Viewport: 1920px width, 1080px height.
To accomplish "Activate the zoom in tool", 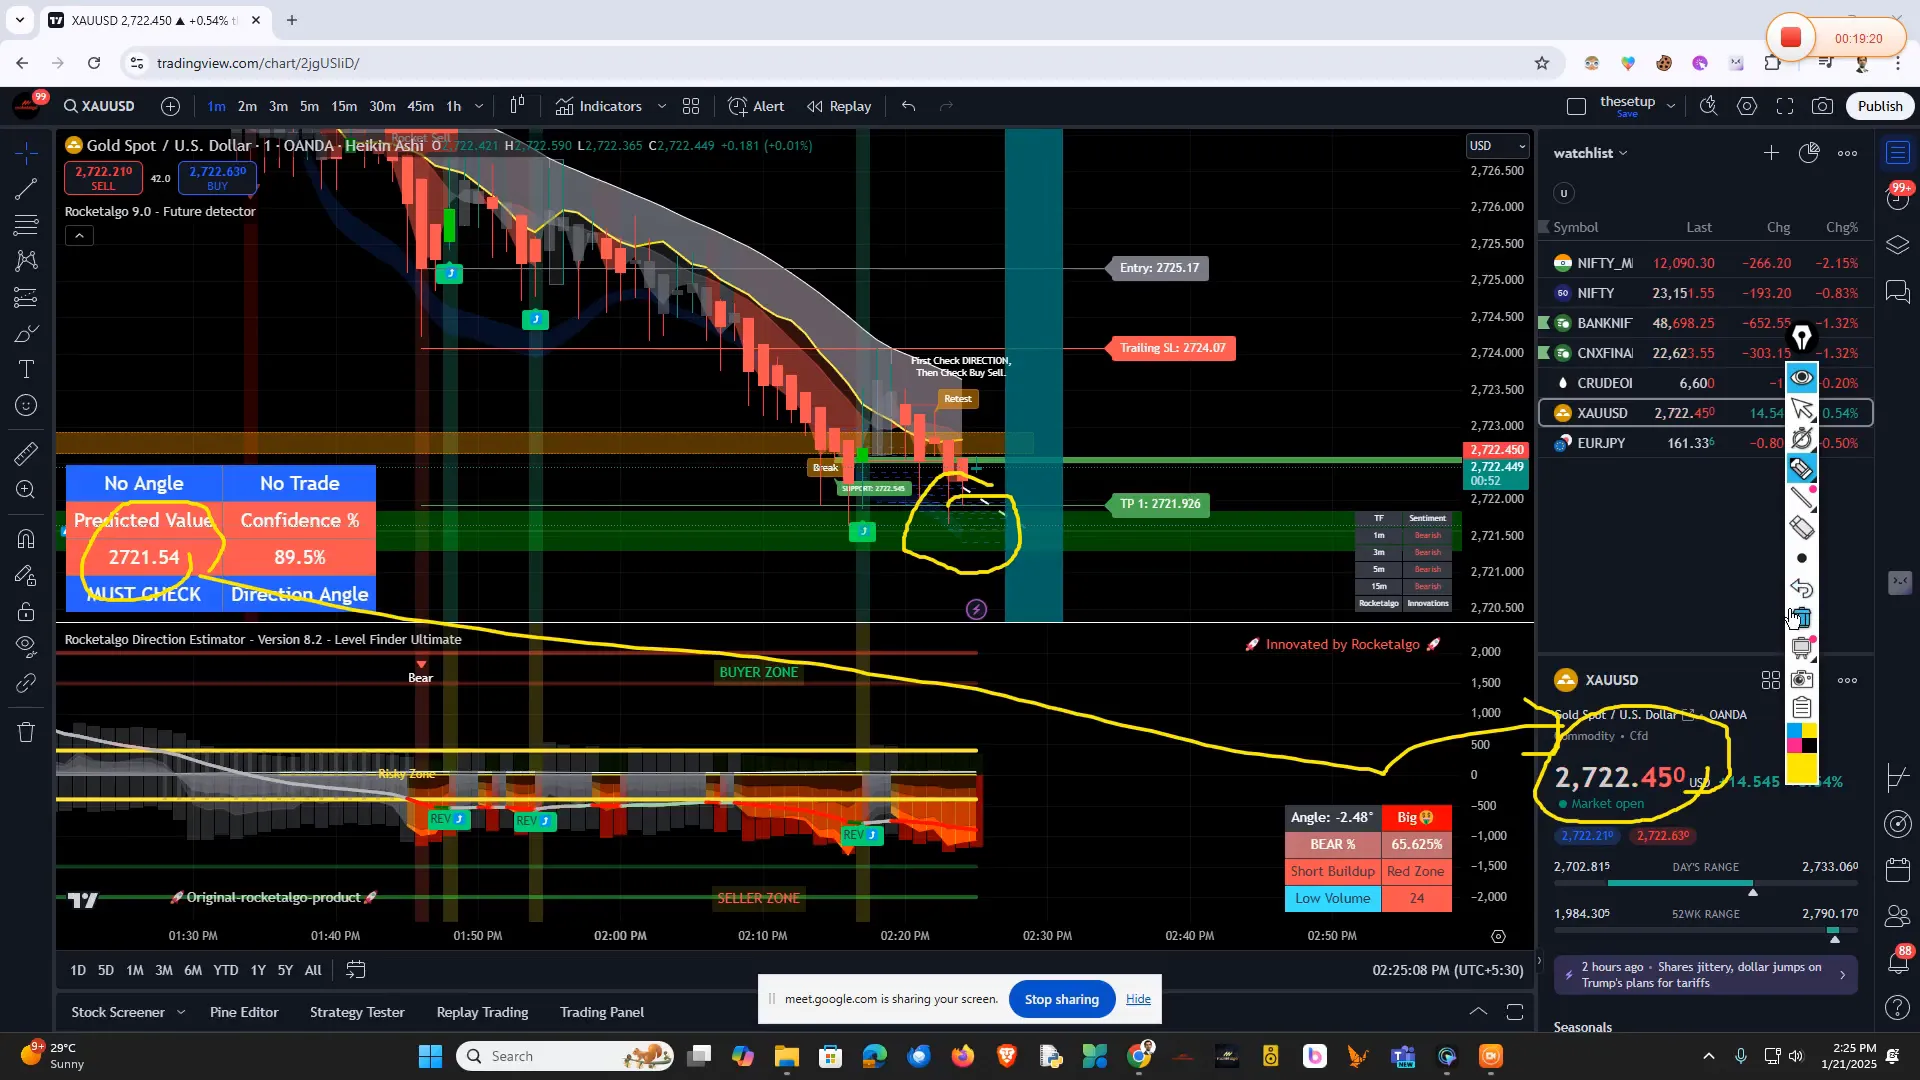I will (x=27, y=489).
